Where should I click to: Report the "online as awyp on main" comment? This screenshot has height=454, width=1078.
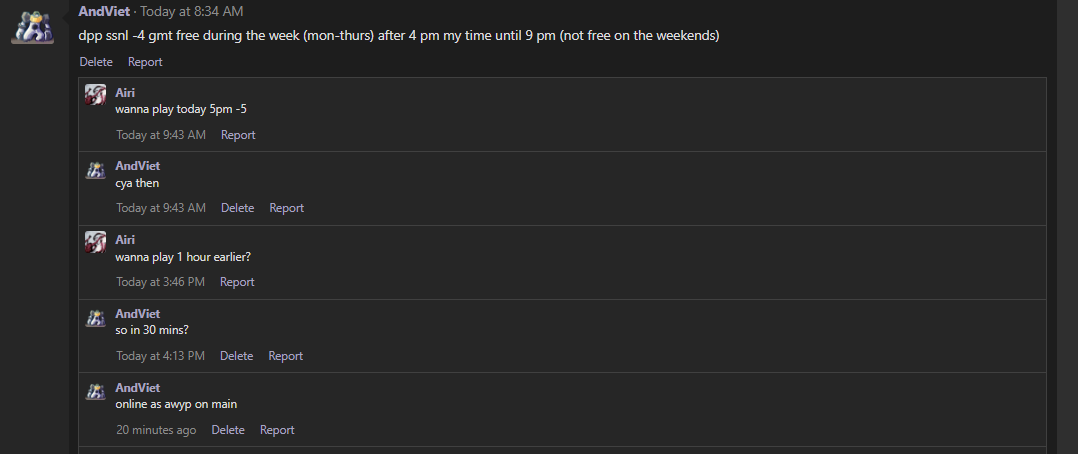pyautogui.click(x=277, y=430)
